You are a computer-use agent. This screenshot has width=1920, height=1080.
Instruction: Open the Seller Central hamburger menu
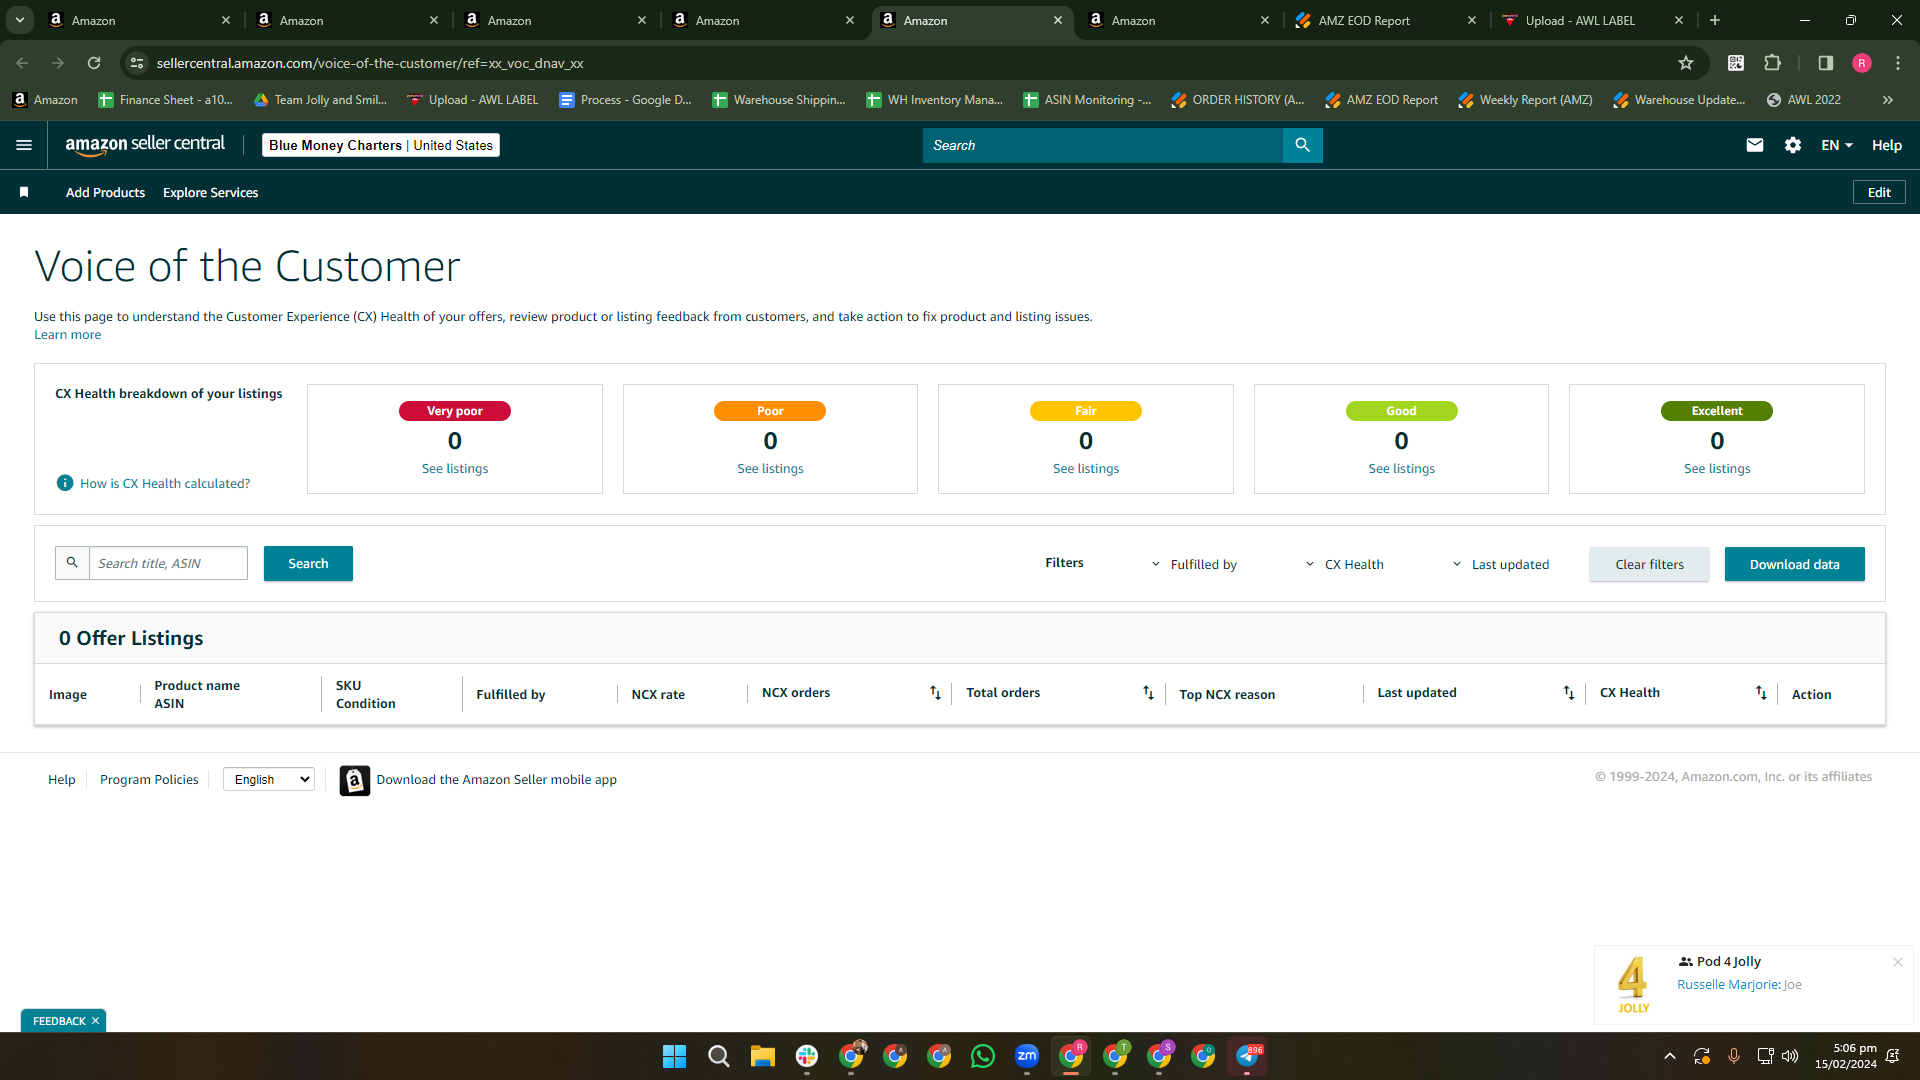click(x=24, y=145)
